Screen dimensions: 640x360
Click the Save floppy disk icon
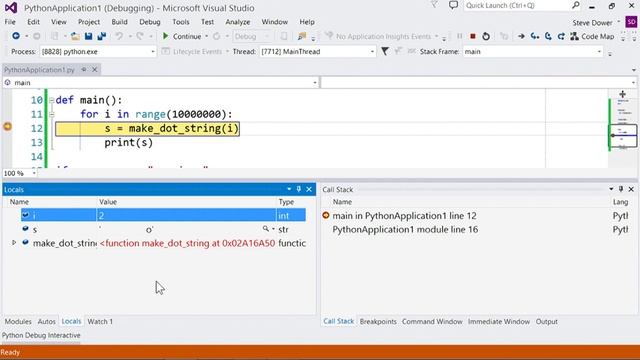[88, 36]
